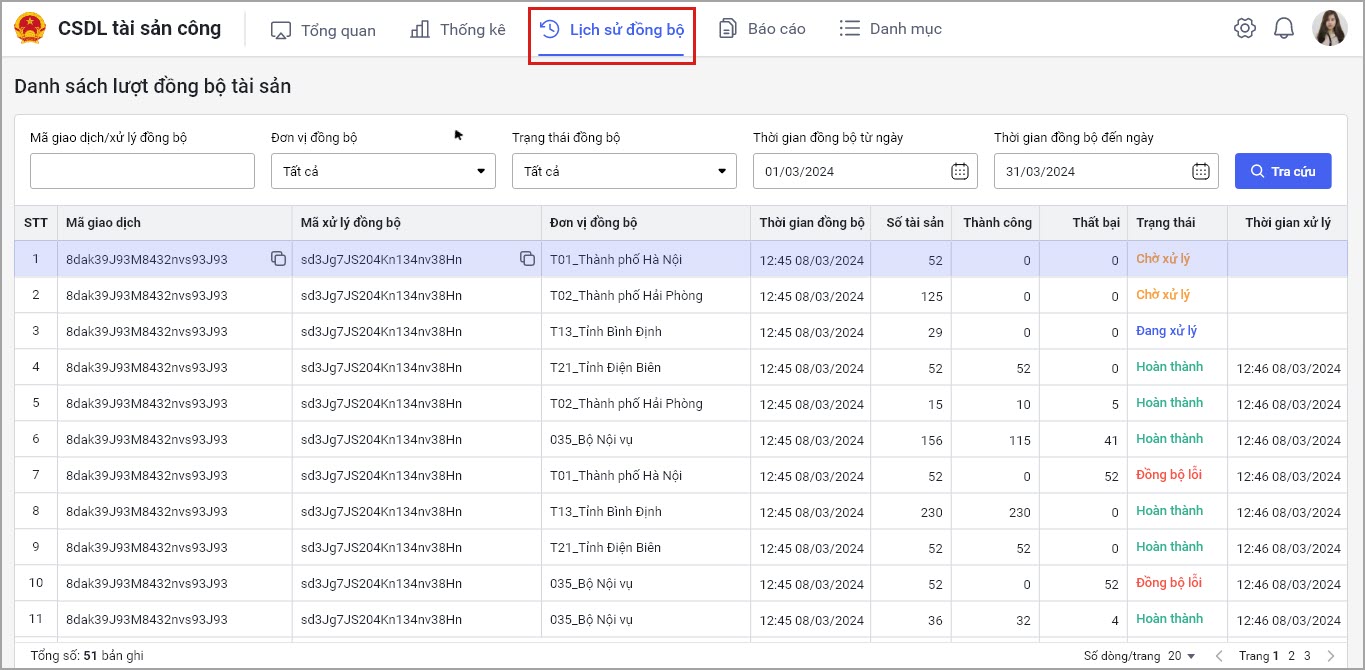Open the Thống kê tab

[x=458, y=30]
